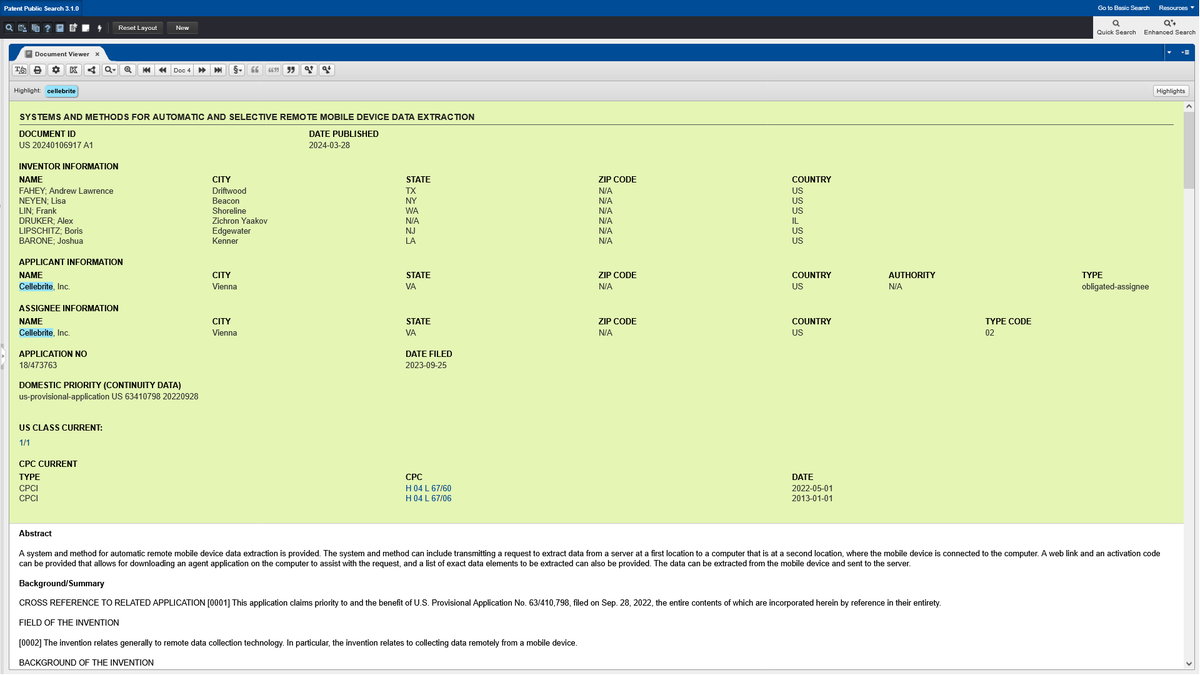Toggle the cellebrite highlight chip
Viewport: 1200px width, 675px height.
click(61, 91)
